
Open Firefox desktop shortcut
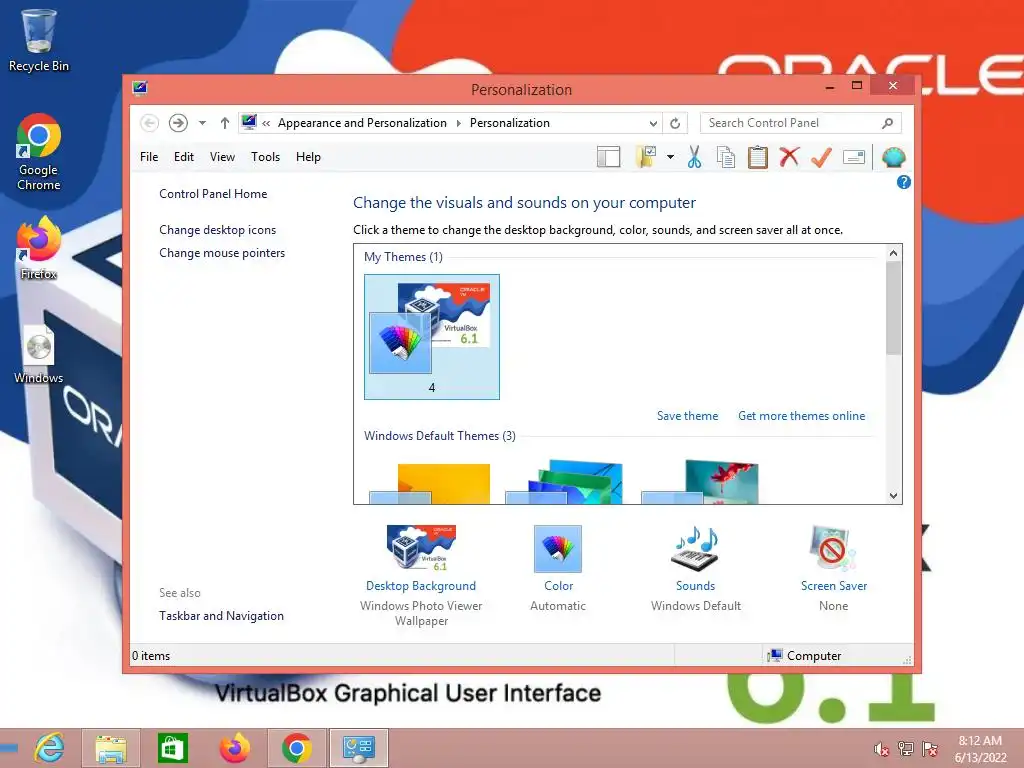[39, 248]
